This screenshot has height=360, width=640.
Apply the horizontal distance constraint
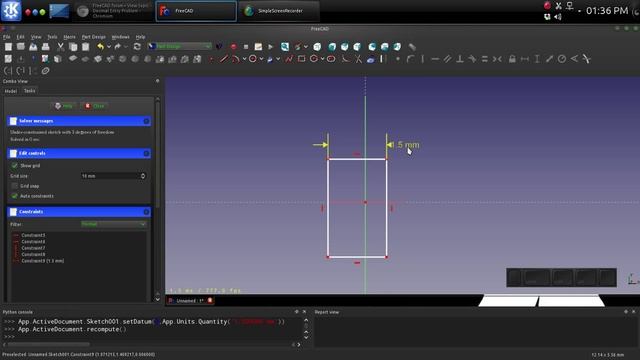coord(524,59)
